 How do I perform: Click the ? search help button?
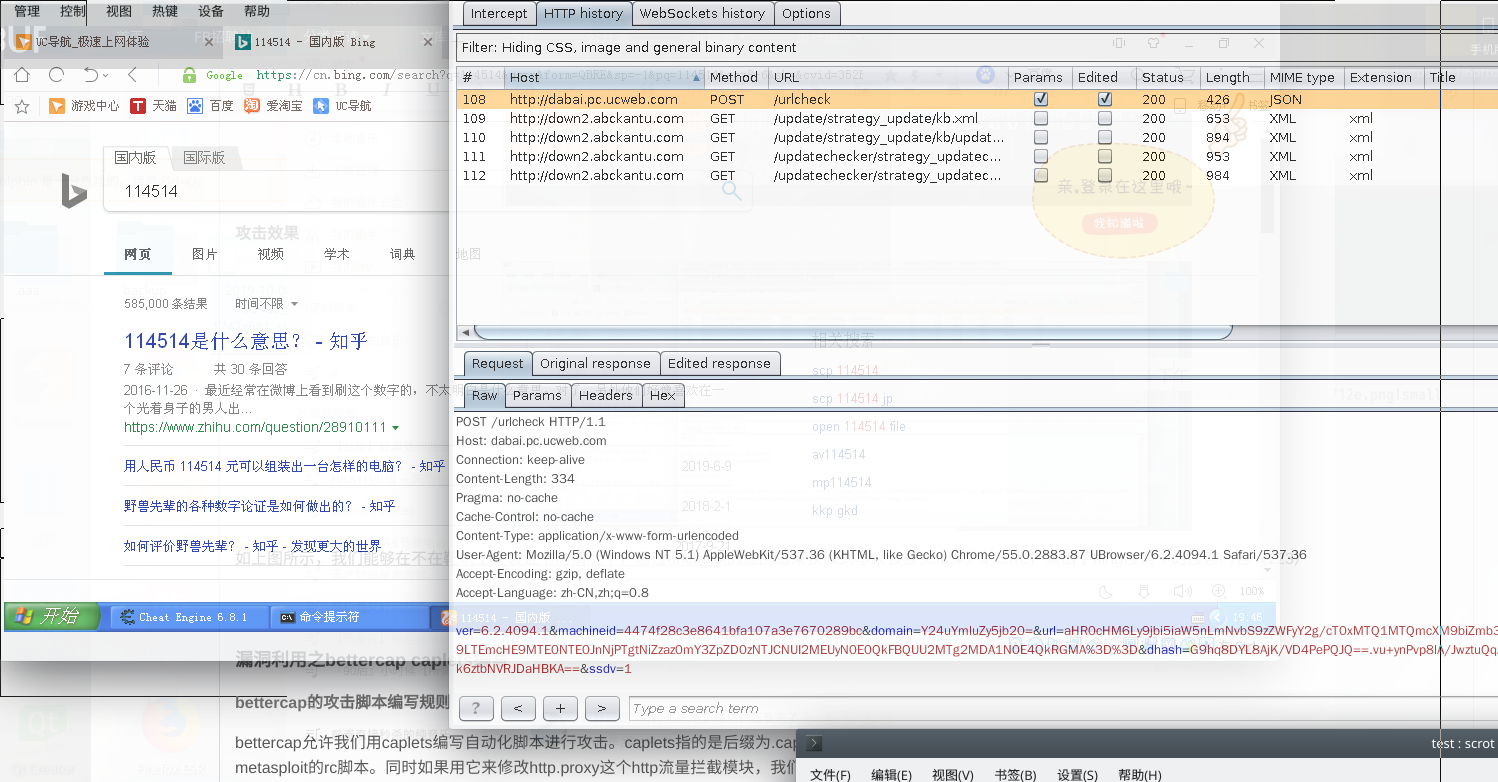(476, 709)
